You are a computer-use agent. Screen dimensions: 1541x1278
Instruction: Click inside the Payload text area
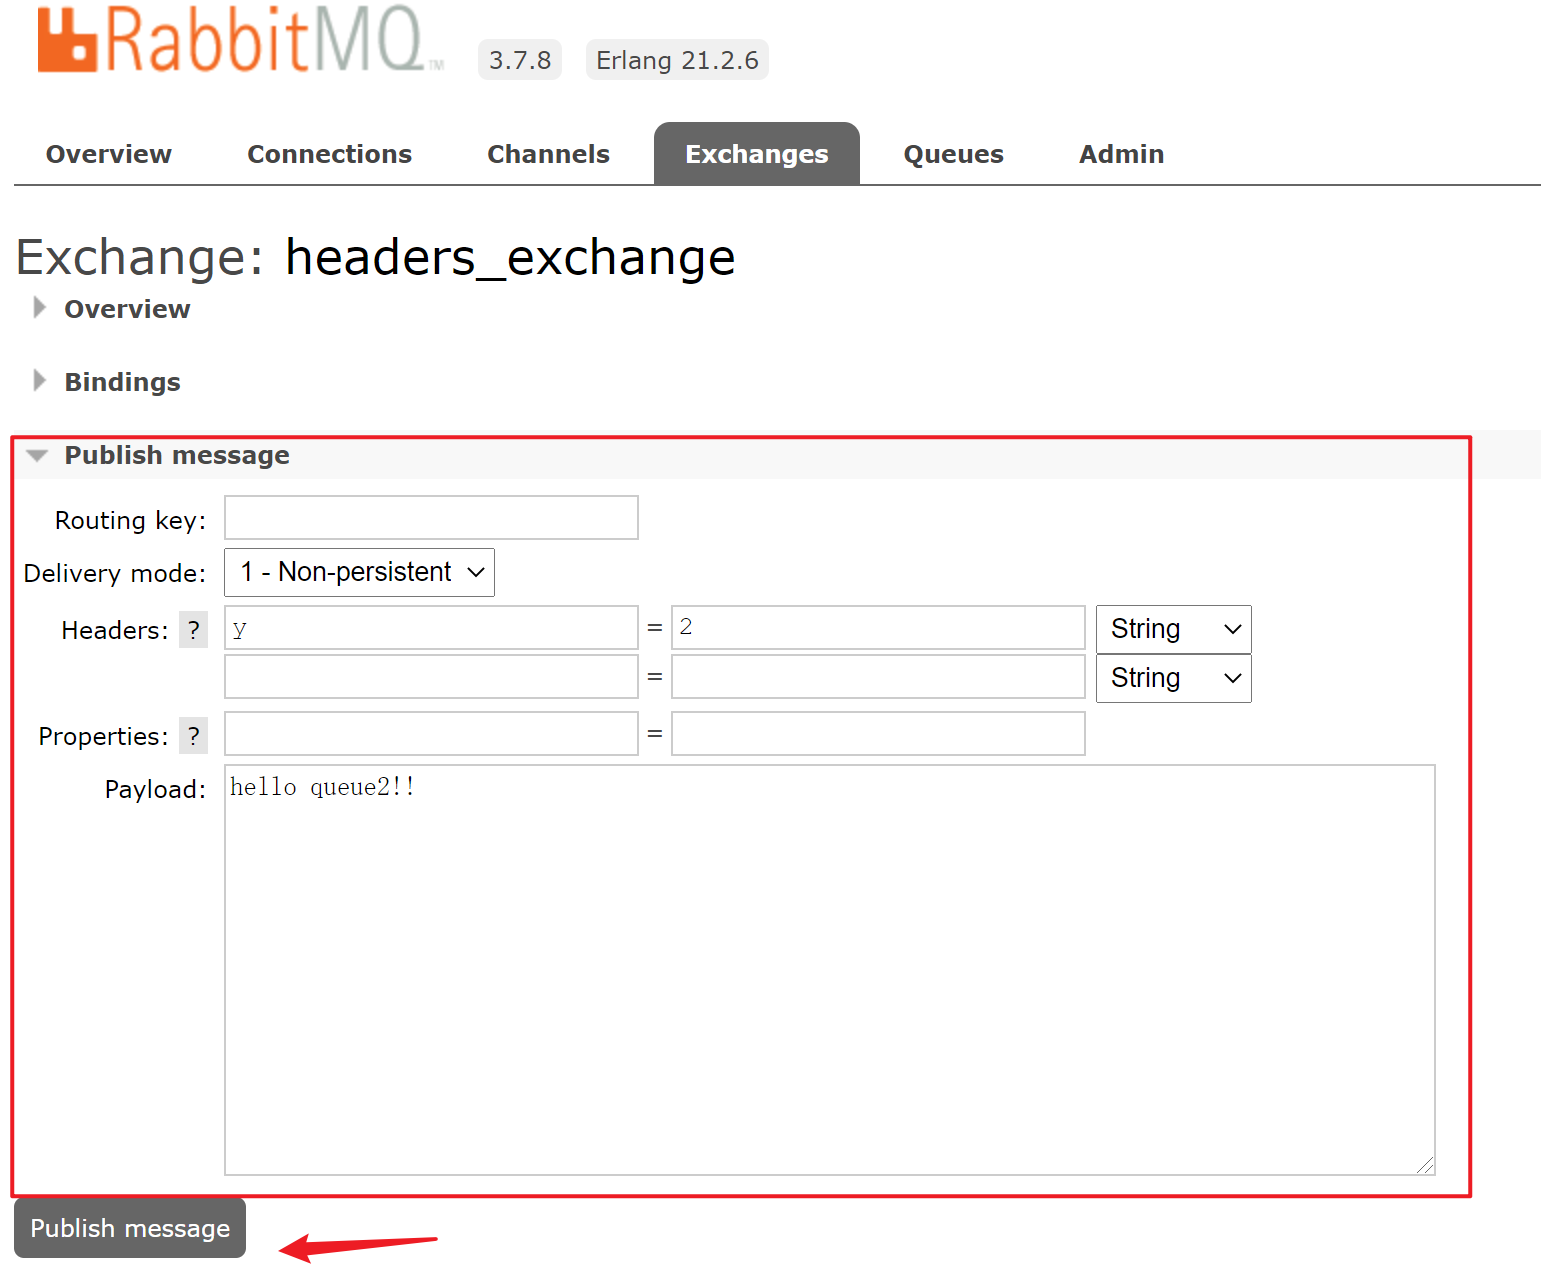point(829,970)
